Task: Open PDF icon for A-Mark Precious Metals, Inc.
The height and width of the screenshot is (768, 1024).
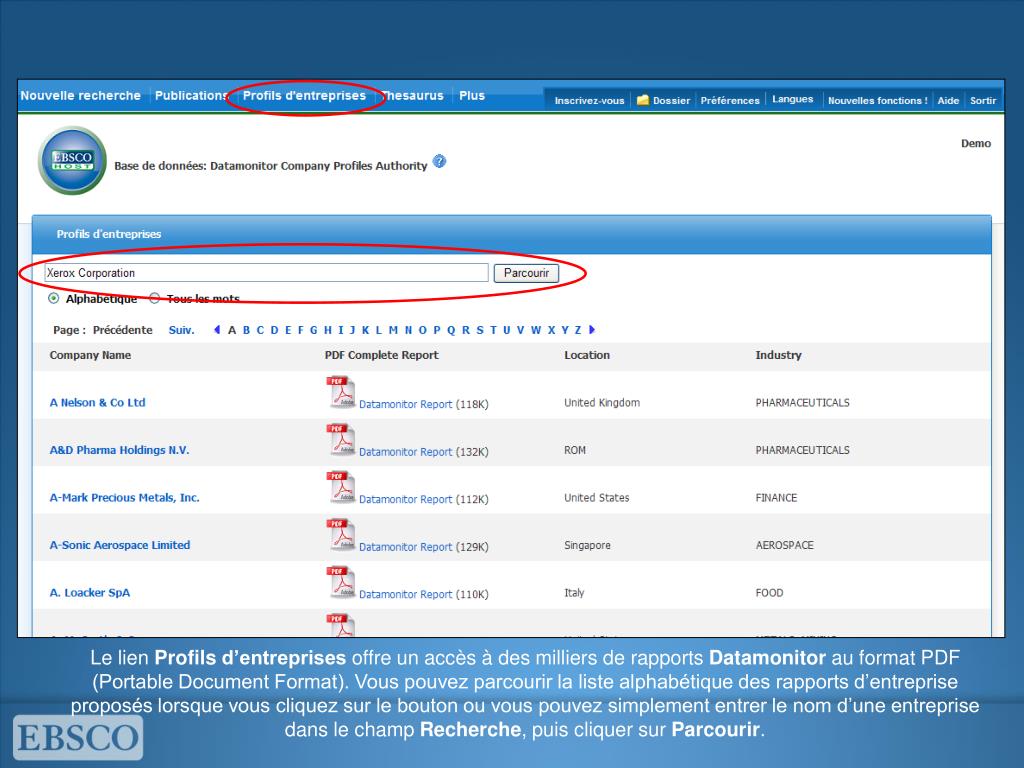Action: tap(341, 487)
